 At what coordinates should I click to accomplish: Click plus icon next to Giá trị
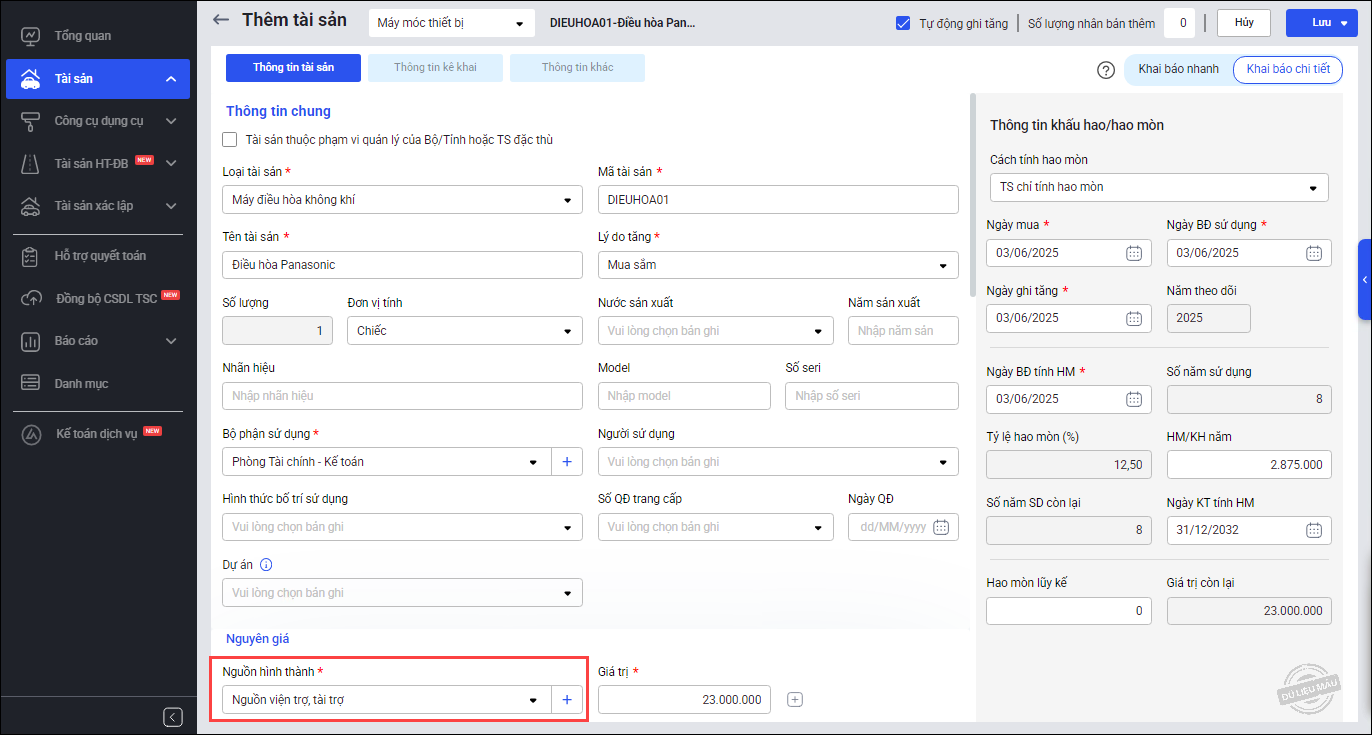[795, 700]
